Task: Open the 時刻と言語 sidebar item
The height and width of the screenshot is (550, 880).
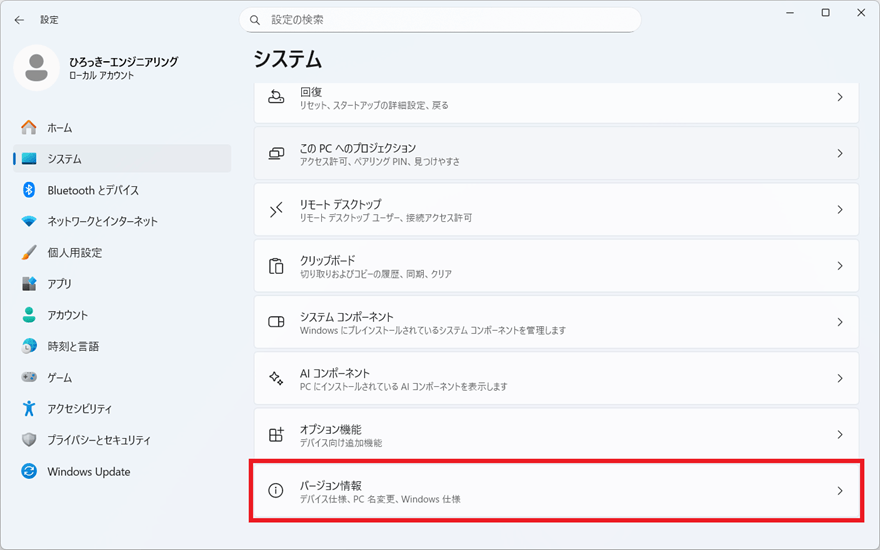Action: tap(72, 346)
